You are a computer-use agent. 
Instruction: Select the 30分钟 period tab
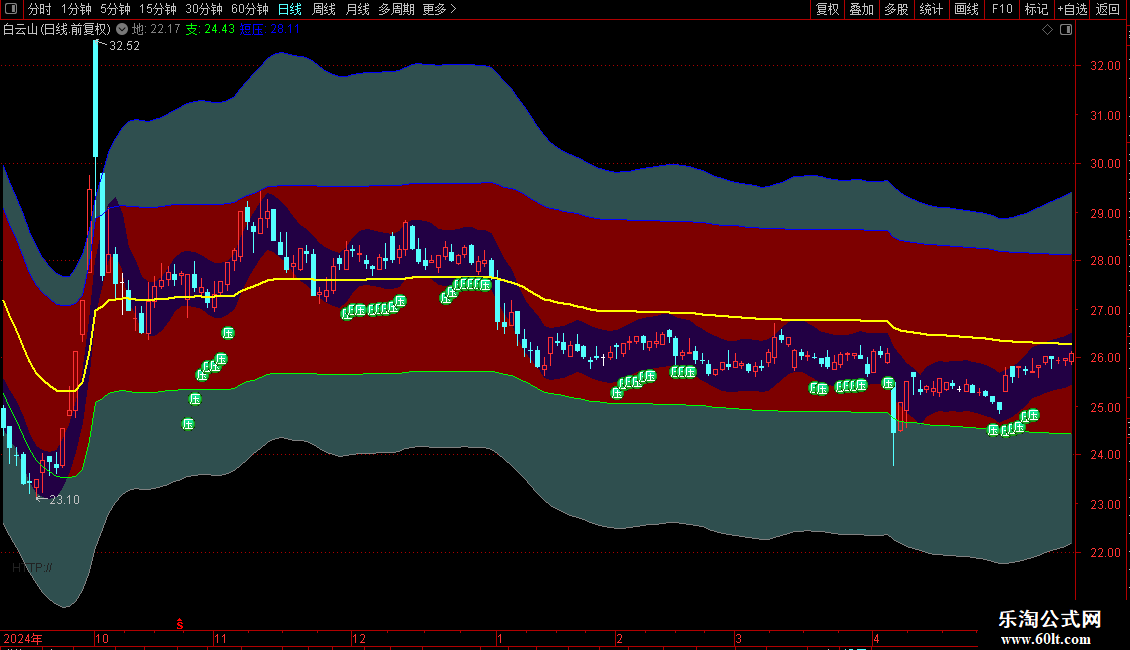[x=204, y=9]
